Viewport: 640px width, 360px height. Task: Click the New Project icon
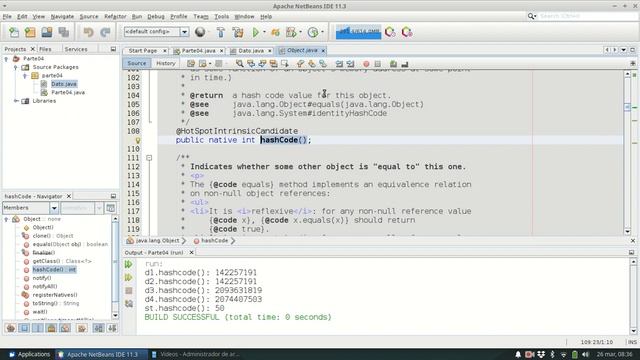pyautogui.click(x=30, y=32)
